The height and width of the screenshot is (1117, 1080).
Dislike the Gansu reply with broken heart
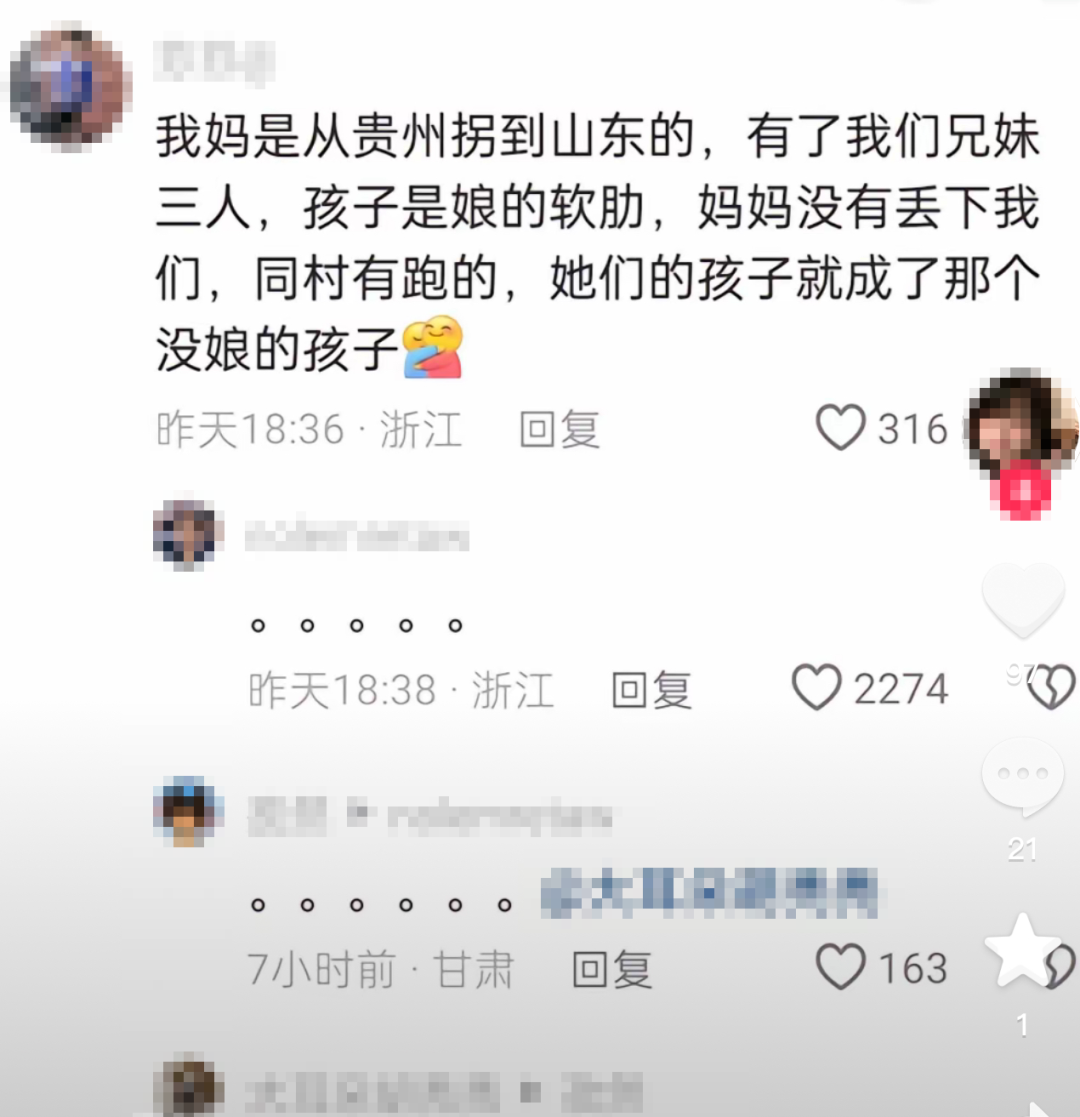pos(1060,967)
